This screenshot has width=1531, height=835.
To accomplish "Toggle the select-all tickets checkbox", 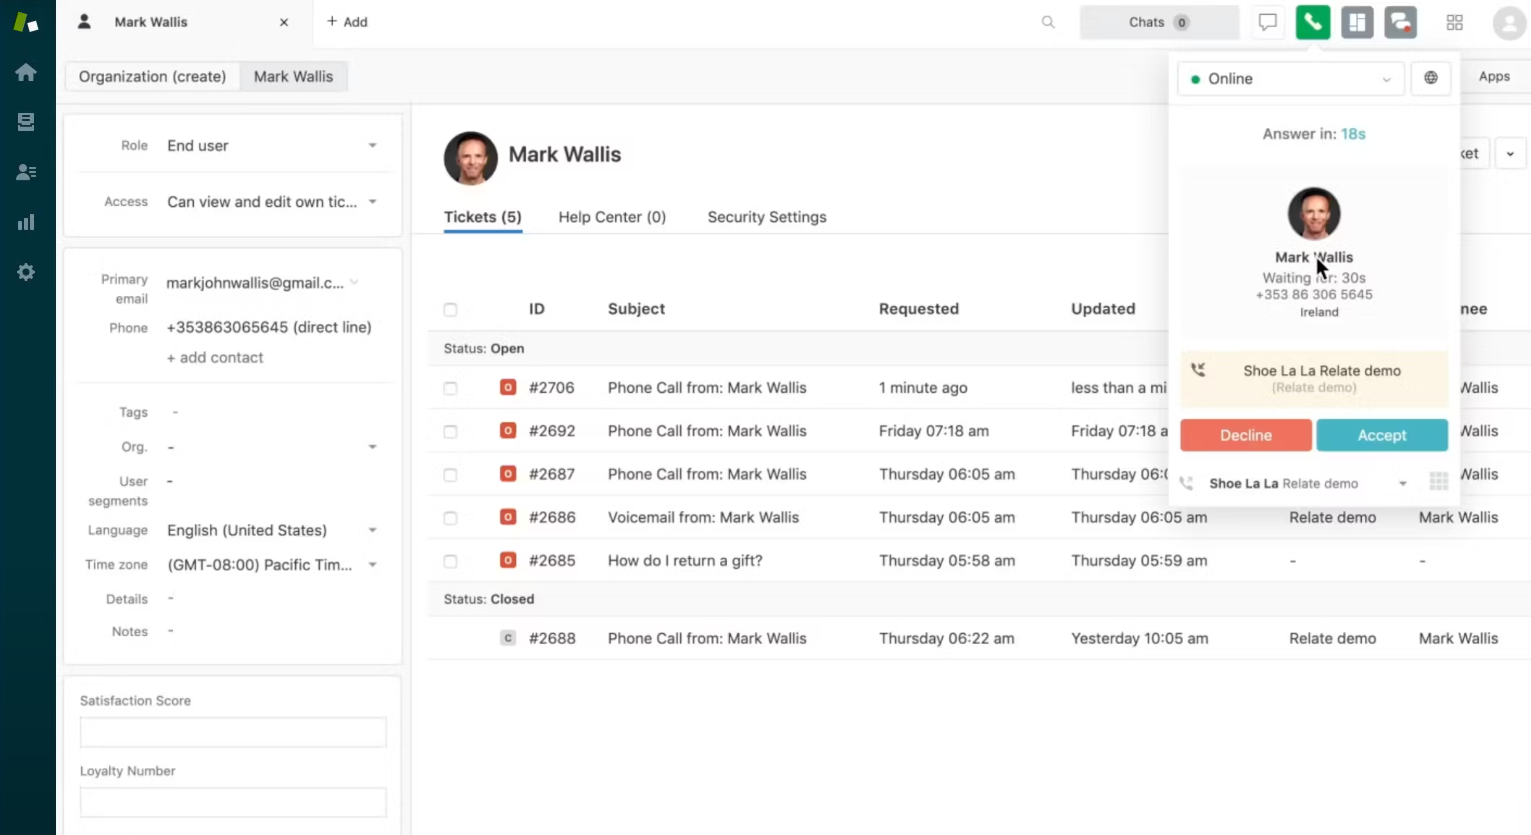I will (450, 310).
